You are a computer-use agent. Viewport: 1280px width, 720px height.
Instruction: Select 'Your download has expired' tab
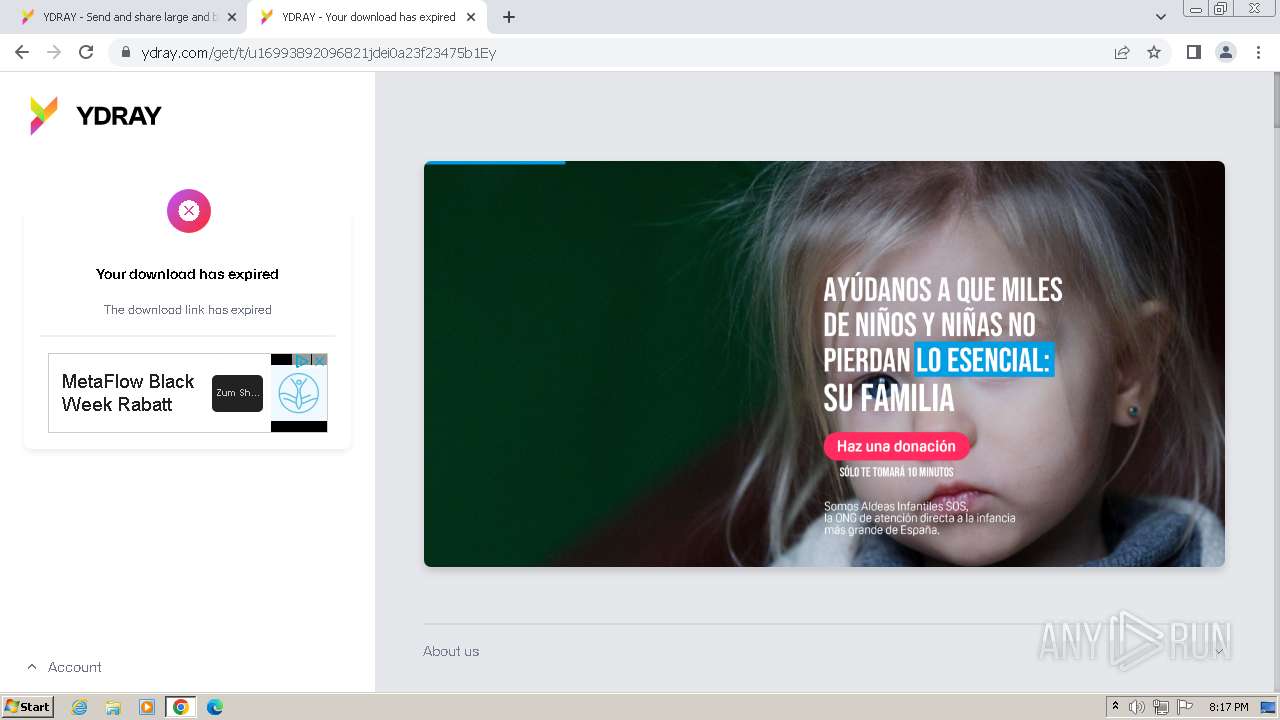pyautogui.click(x=367, y=17)
